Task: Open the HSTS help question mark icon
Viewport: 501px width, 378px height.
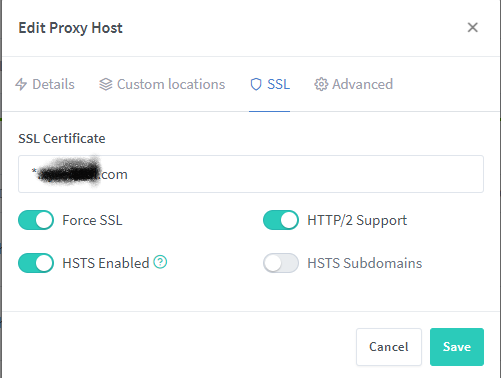Action: [160, 262]
